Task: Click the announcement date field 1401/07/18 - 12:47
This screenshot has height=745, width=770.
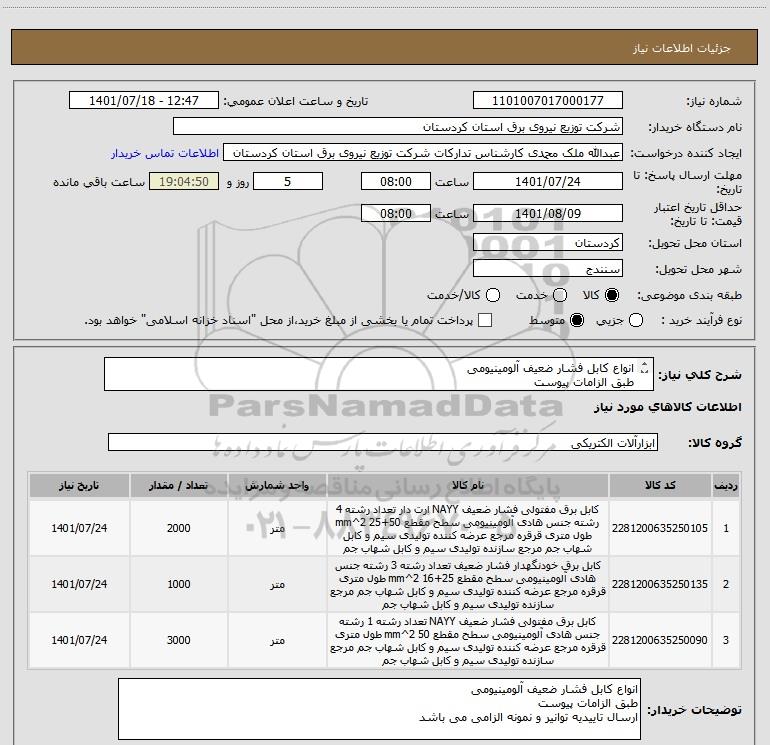Action: 144,100
